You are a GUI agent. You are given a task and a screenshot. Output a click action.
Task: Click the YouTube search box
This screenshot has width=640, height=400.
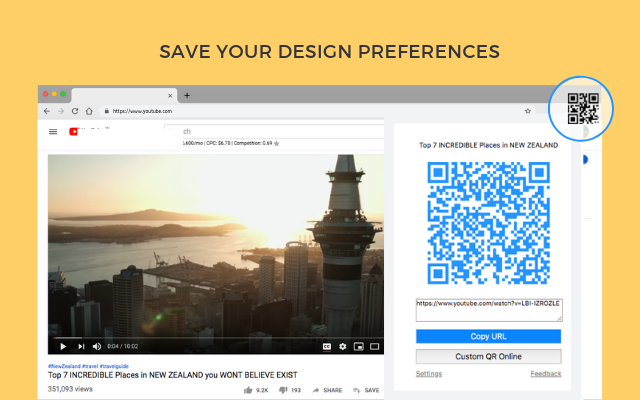(x=273, y=131)
